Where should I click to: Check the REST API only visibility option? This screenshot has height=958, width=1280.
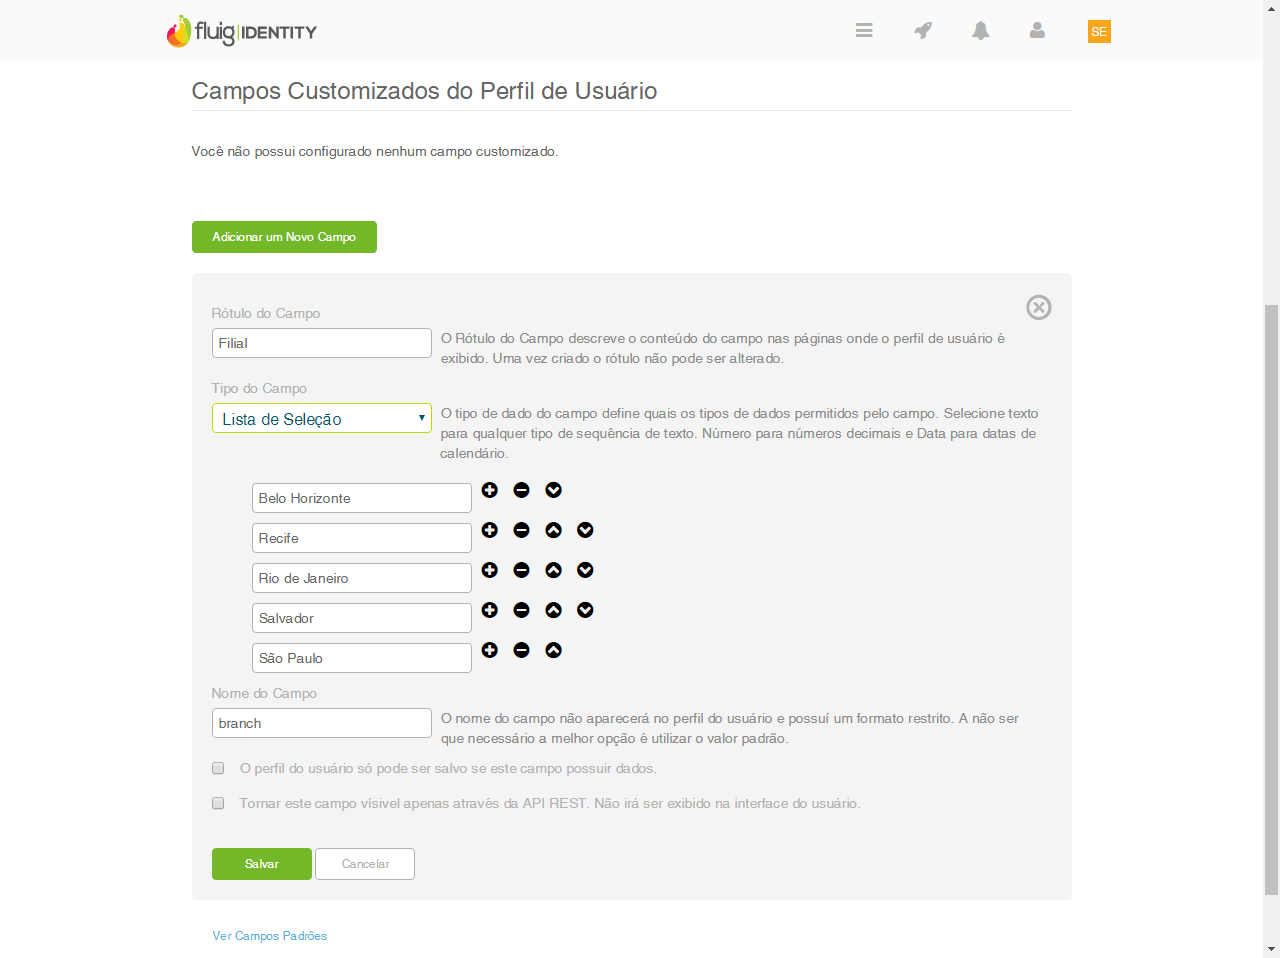coord(218,803)
